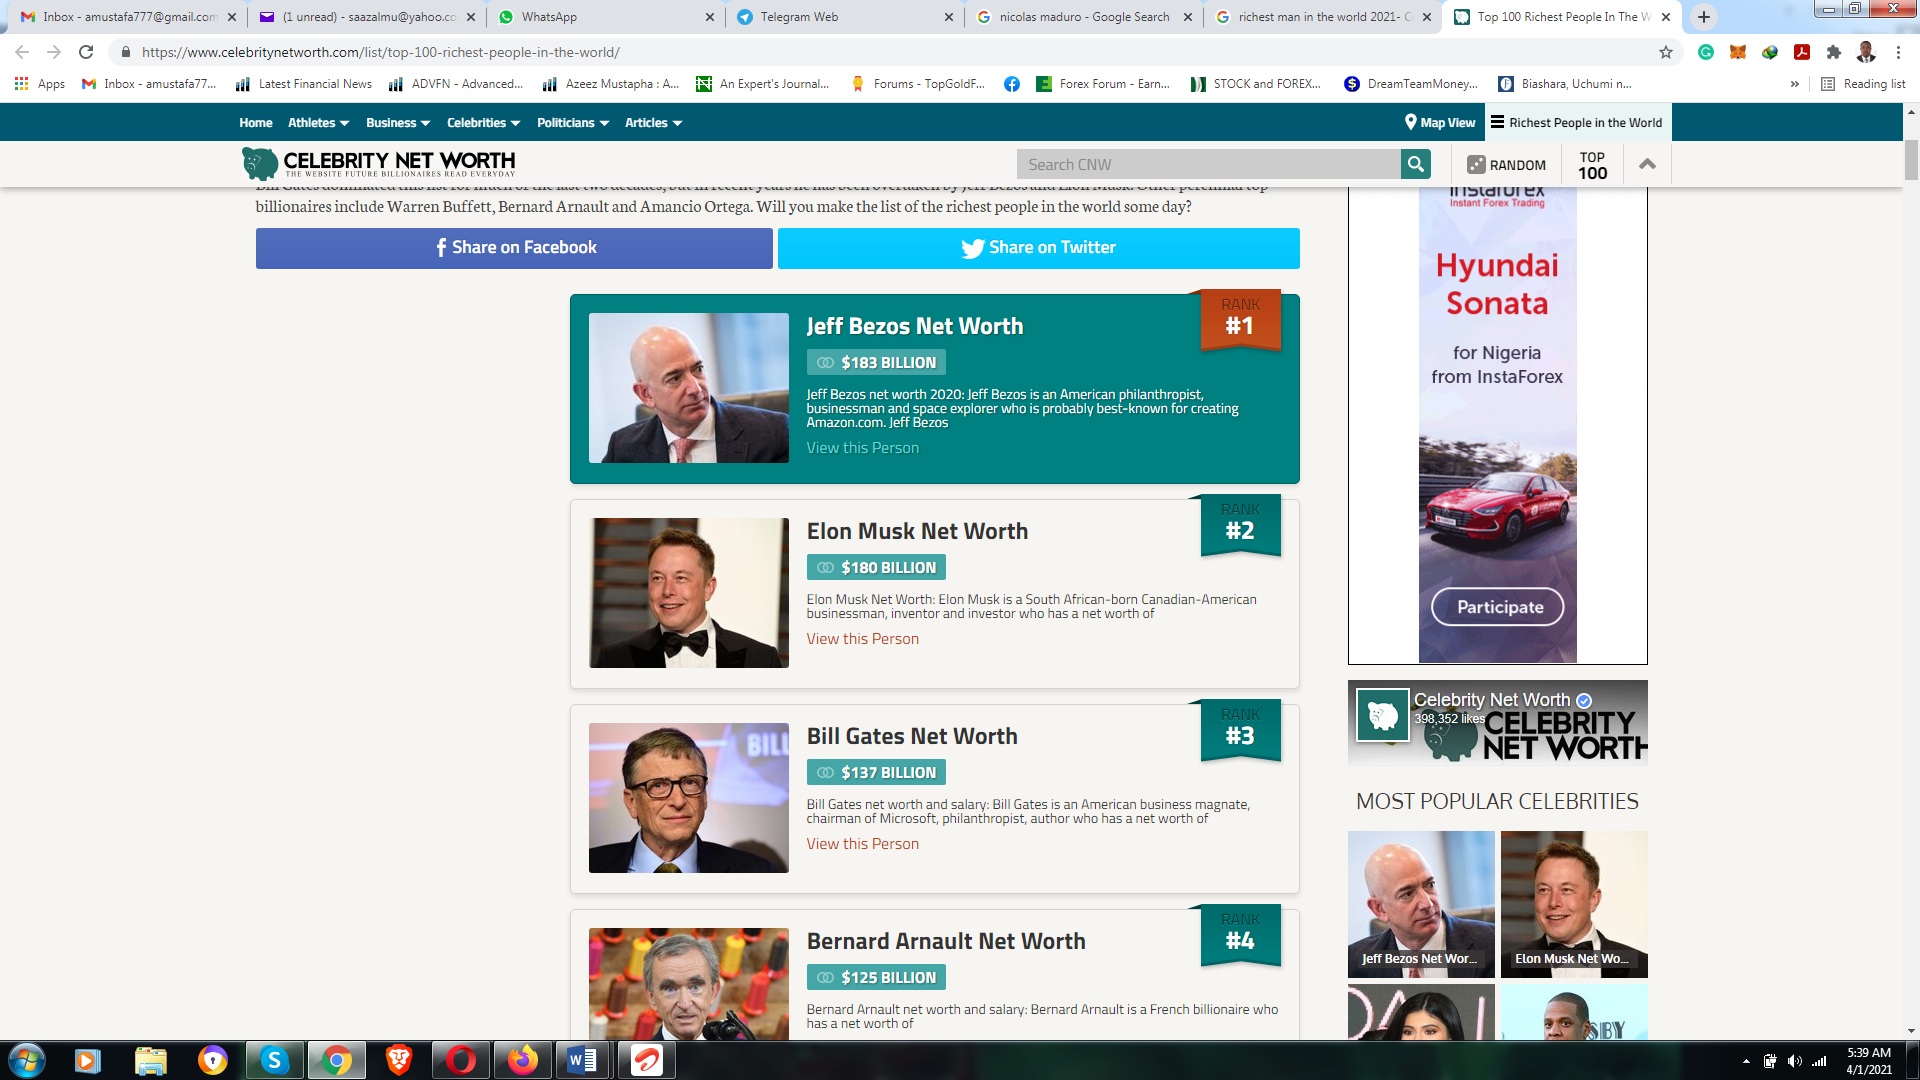Open the Chrome three-dot menu
This screenshot has height=1080, width=1920.
click(1898, 52)
